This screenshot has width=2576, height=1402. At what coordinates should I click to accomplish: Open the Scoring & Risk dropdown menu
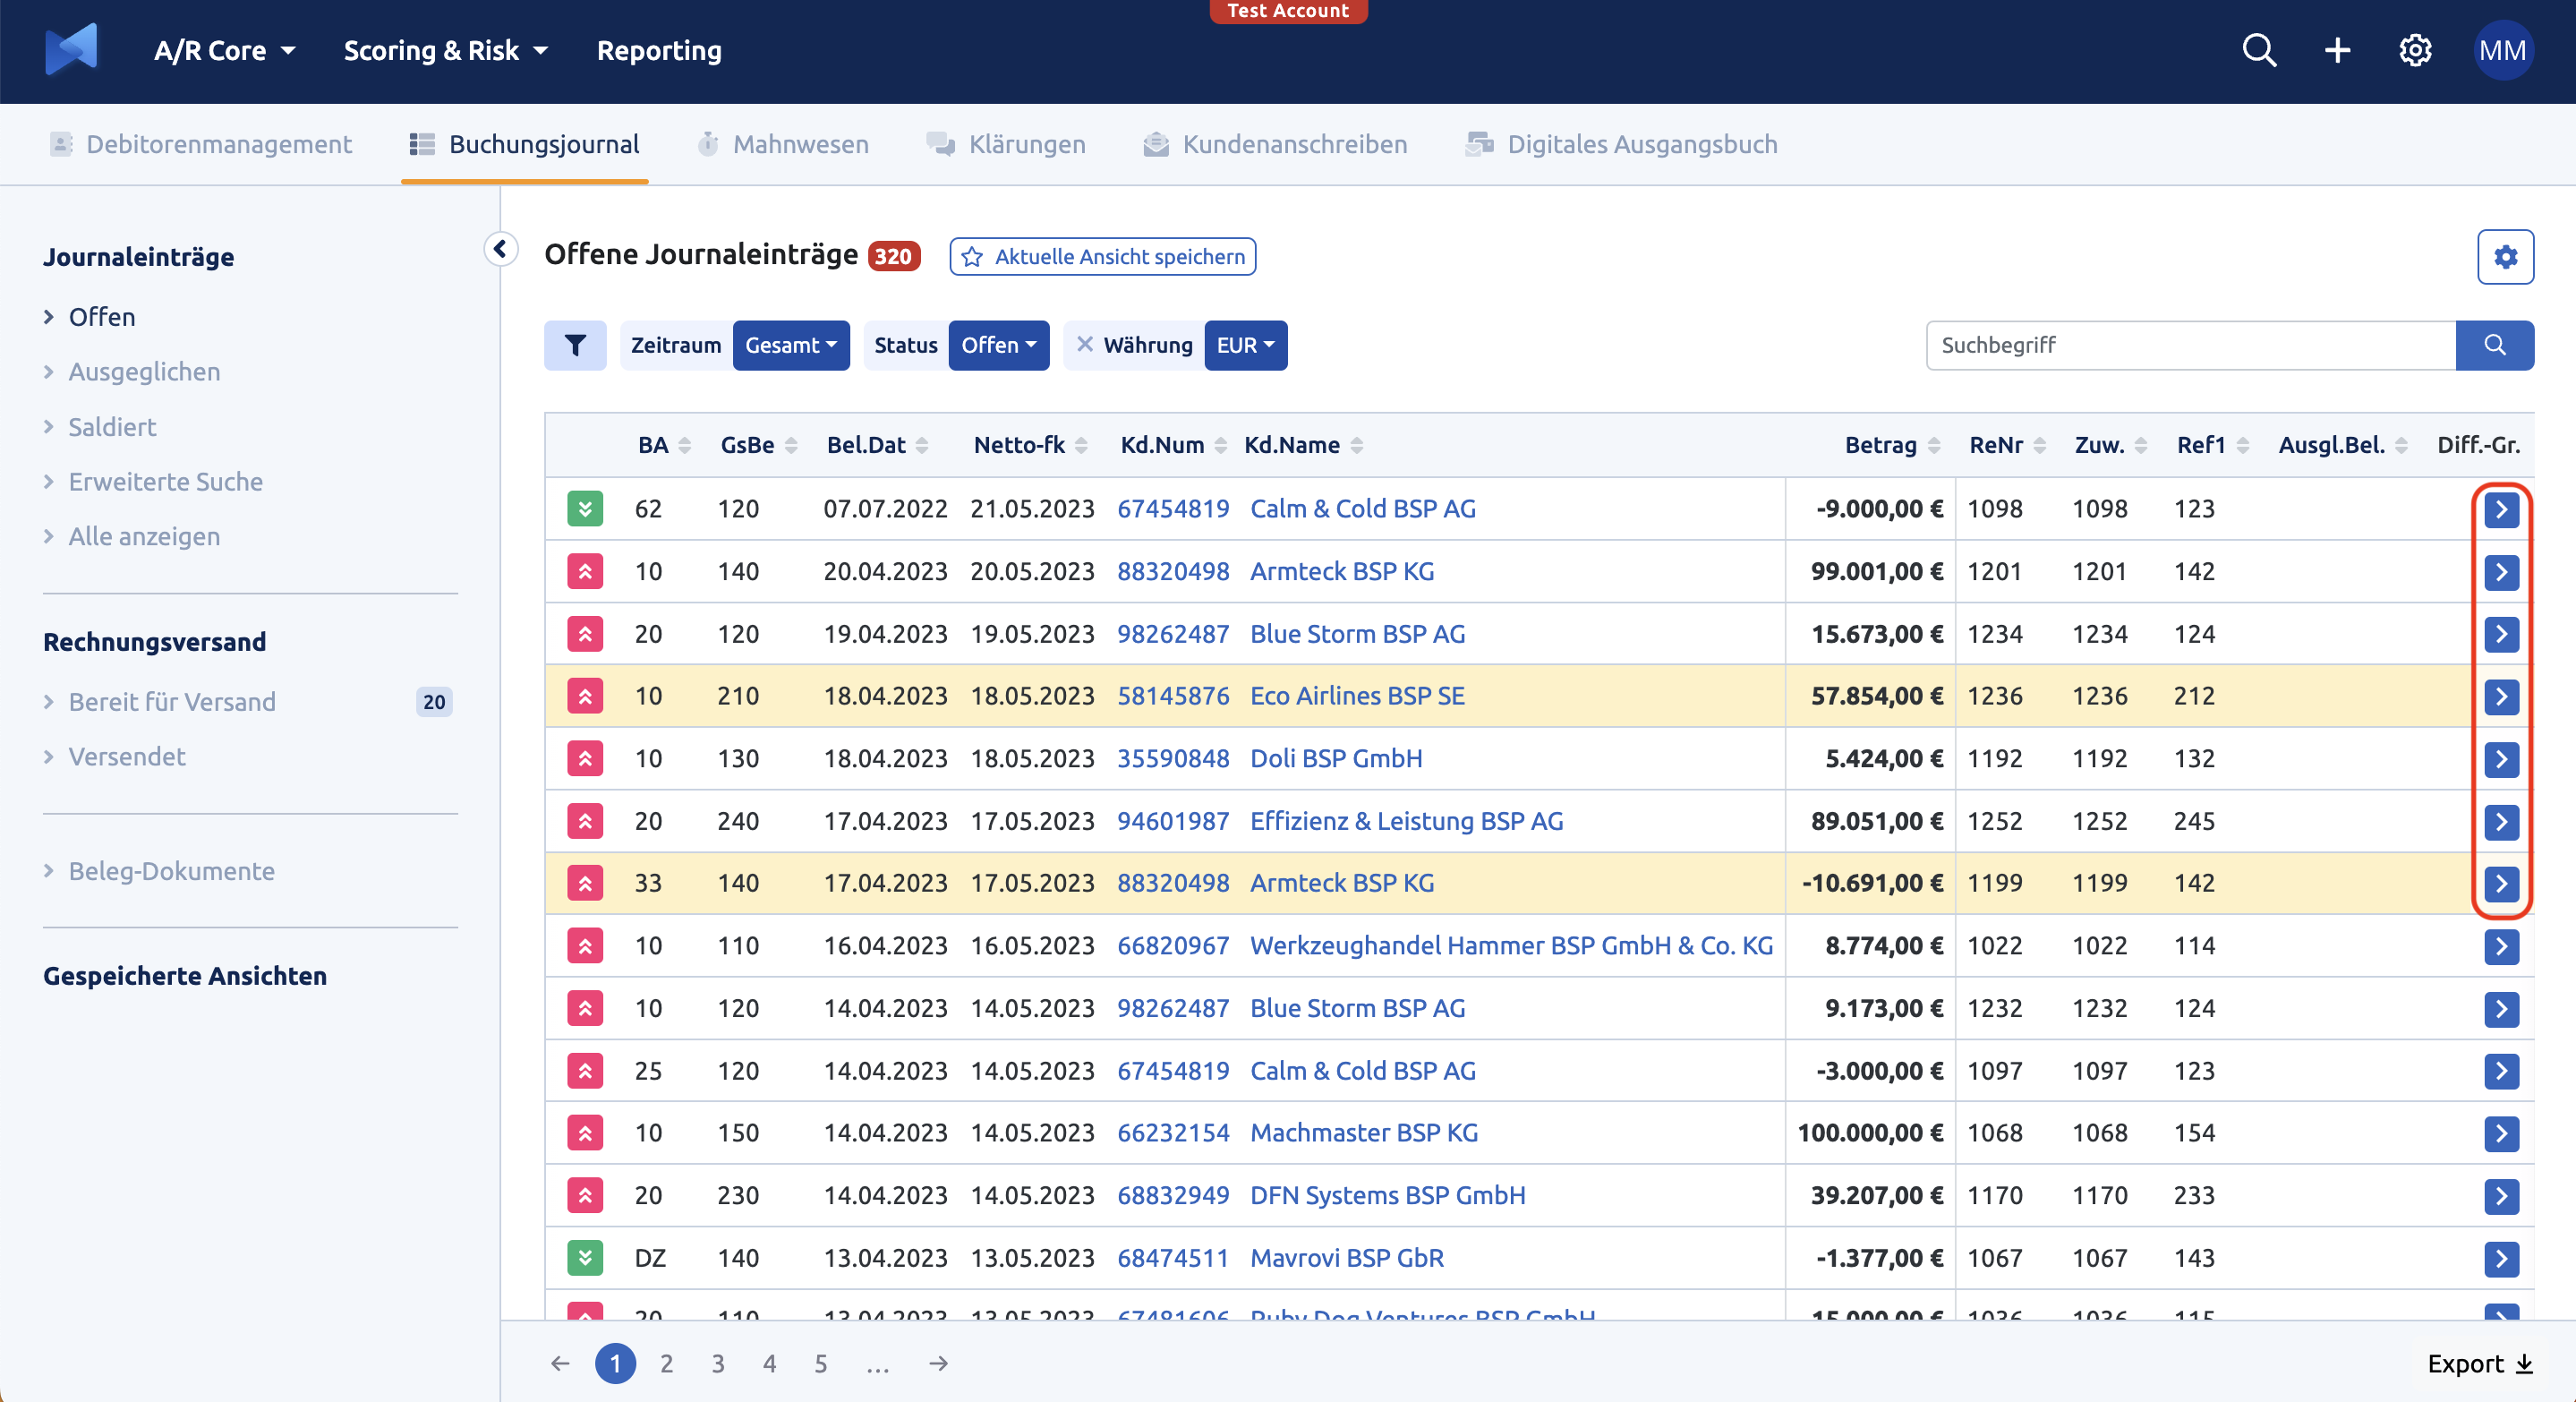tap(446, 50)
